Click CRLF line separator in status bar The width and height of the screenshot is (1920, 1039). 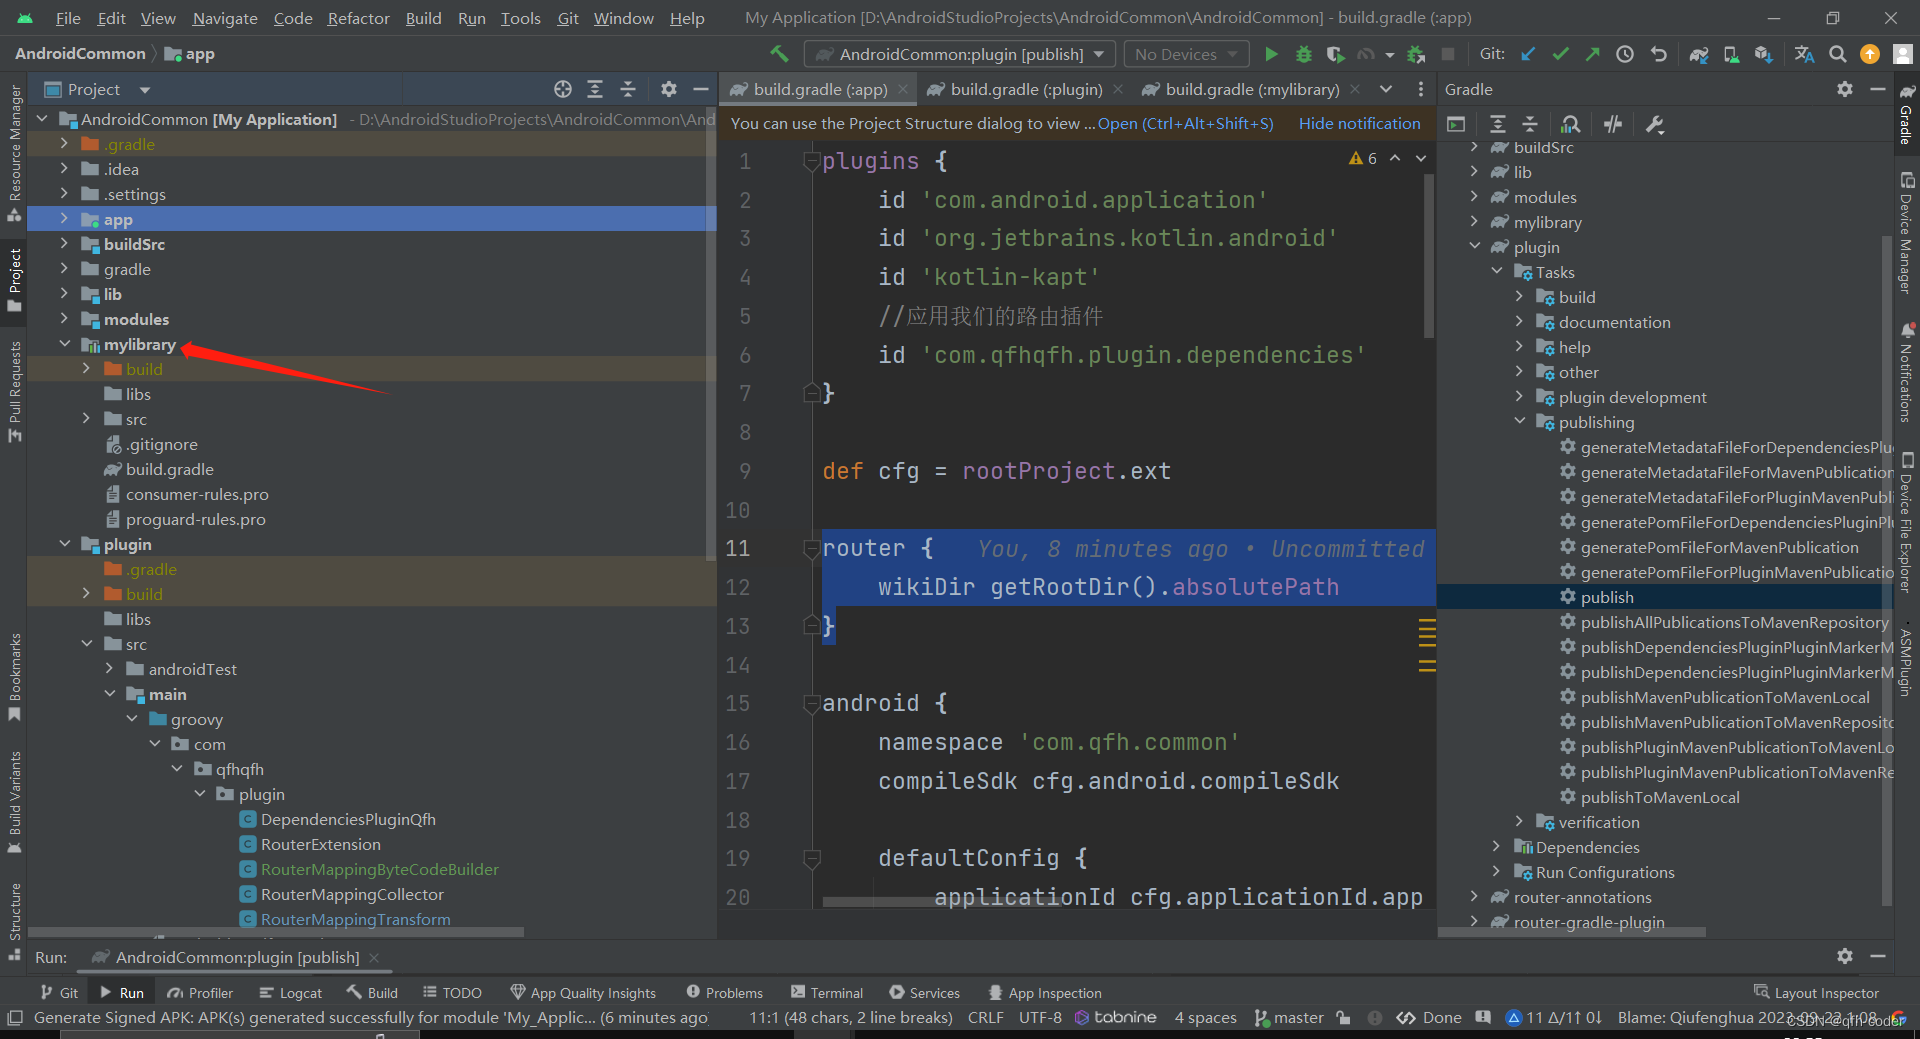pyautogui.click(x=985, y=1017)
